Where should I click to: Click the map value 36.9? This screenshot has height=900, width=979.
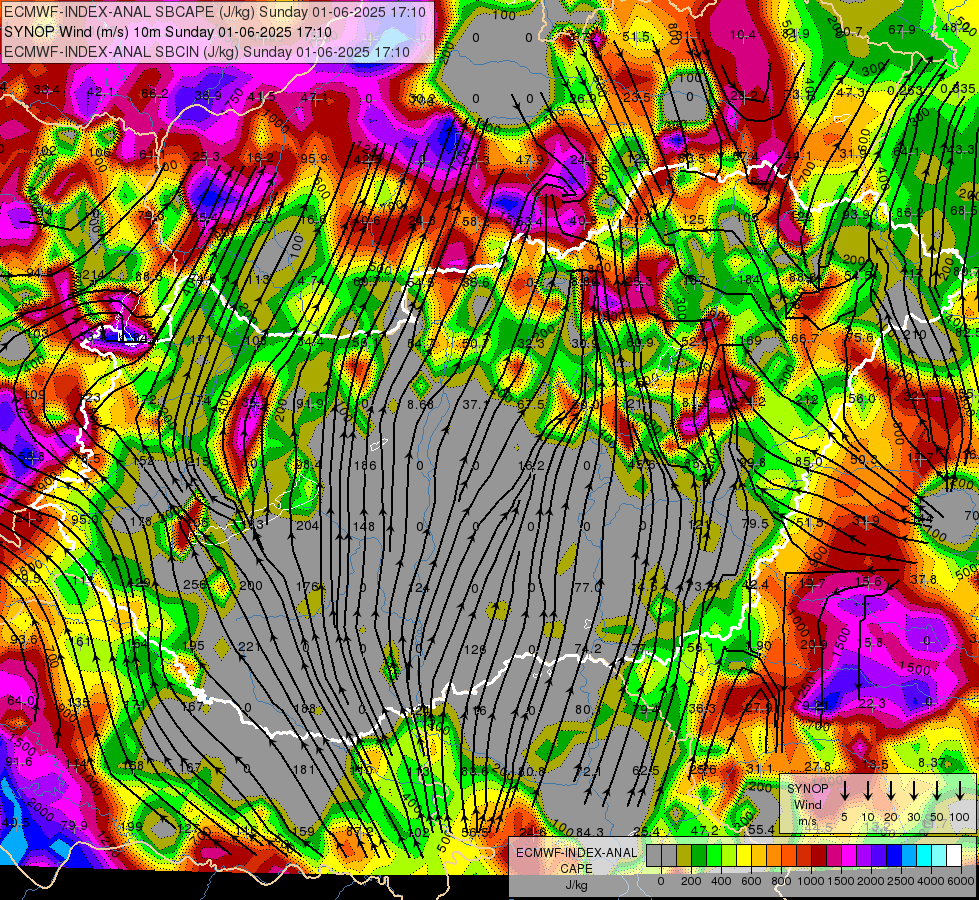[208, 95]
